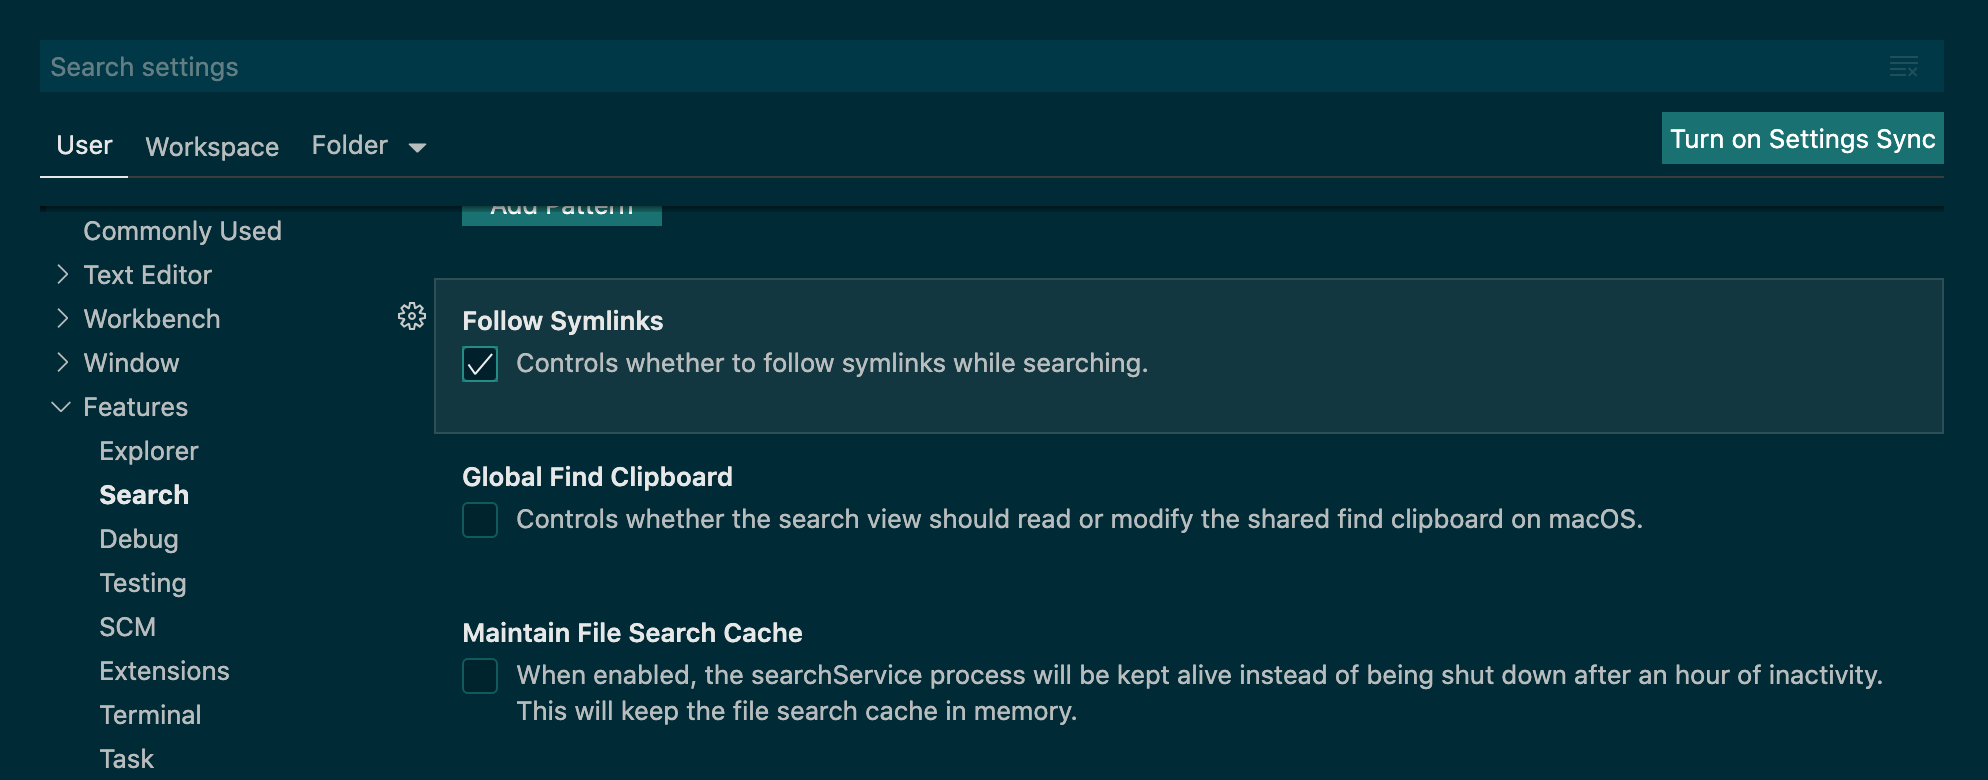
Task: Uncheck the Follow Symlinks checkbox
Action: 480,364
